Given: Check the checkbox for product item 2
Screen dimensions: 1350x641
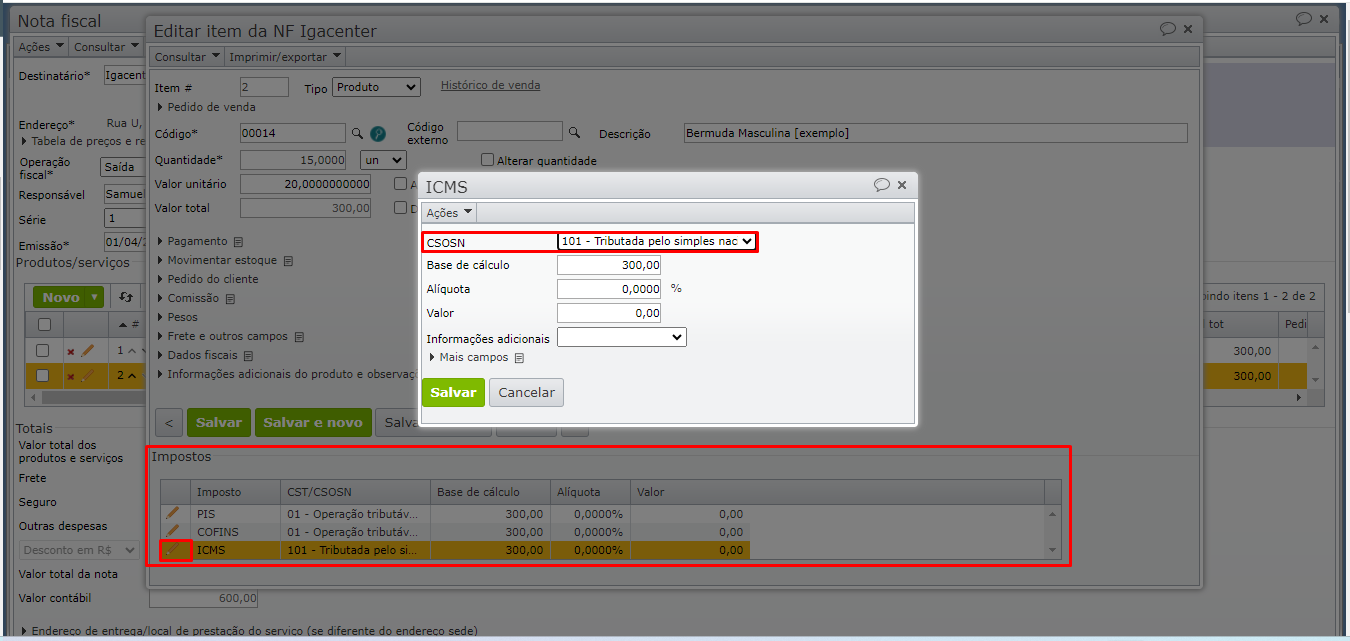Looking at the screenshot, I should 42,375.
